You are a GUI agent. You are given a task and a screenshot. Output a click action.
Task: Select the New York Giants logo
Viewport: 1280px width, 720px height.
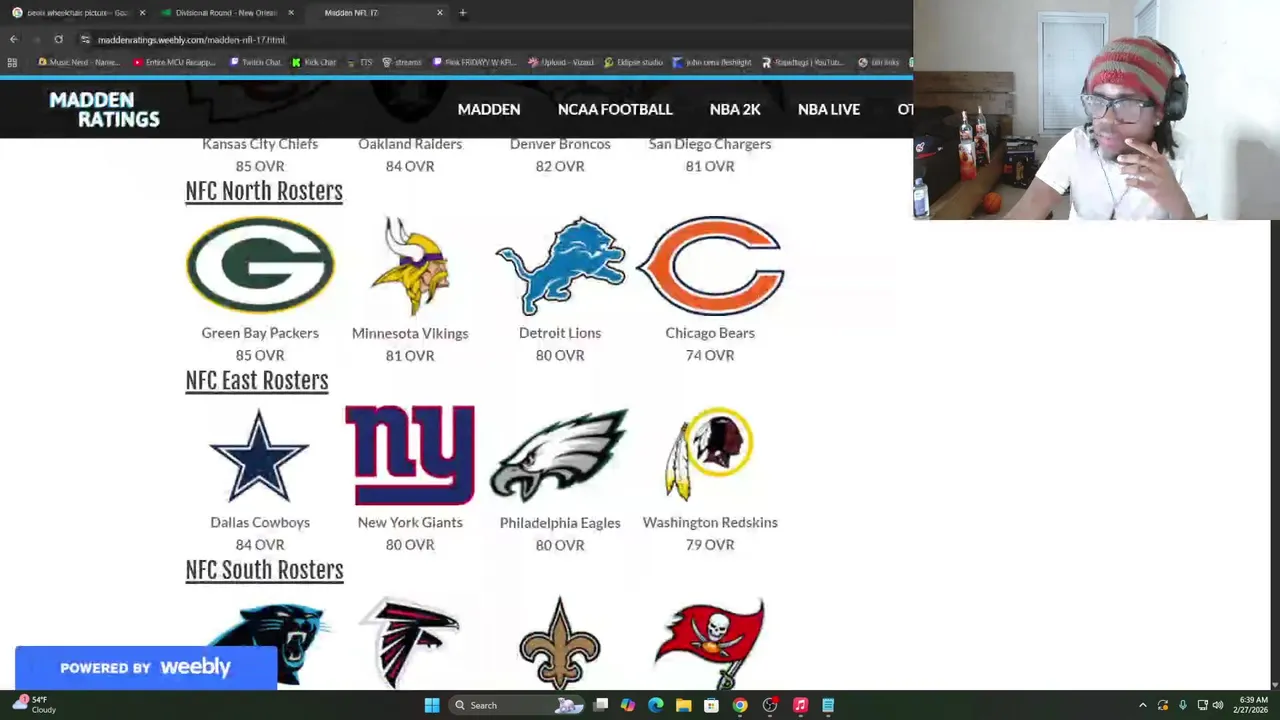(x=410, y=455)
